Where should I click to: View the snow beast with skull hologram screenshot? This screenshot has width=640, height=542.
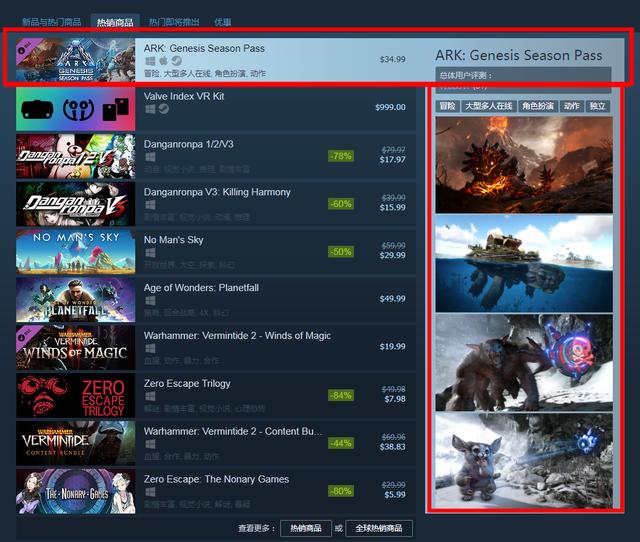click(524, 362)
